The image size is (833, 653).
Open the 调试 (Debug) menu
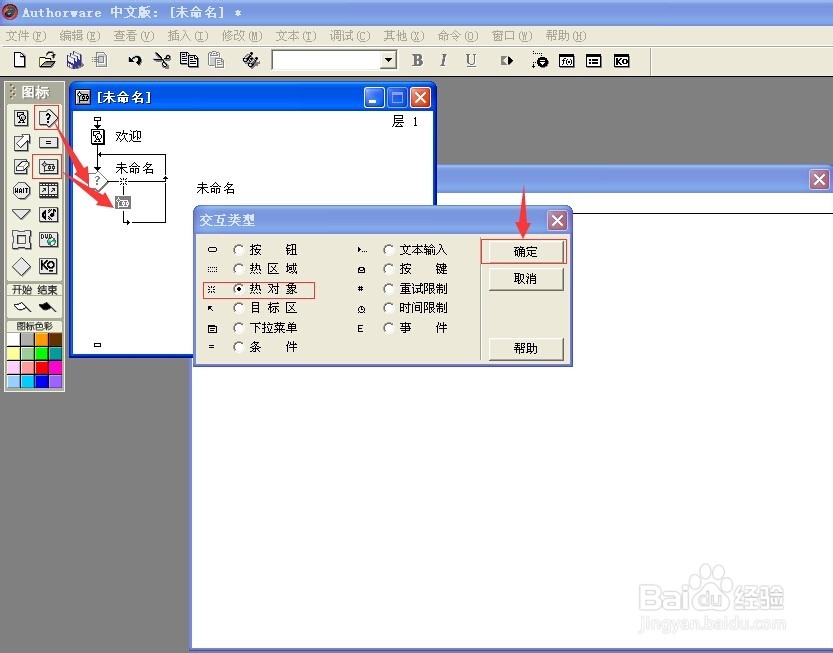[x=349, y=36]
